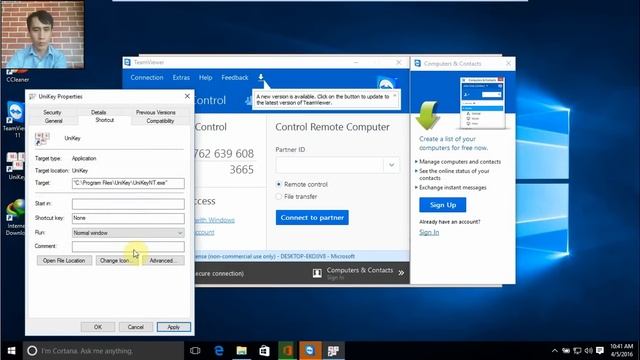Open the Feedback menu in TeamViewer

[235, 78]
